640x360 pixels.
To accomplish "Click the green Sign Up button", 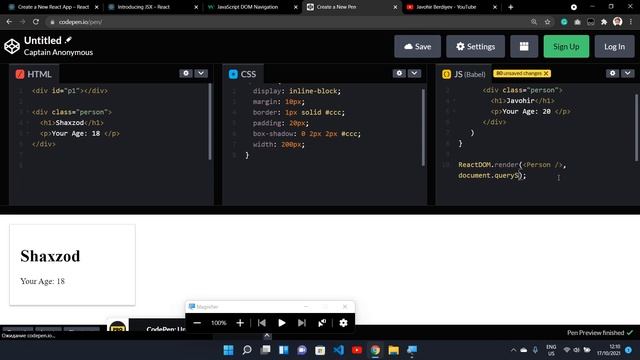I will tap(566, 47).
